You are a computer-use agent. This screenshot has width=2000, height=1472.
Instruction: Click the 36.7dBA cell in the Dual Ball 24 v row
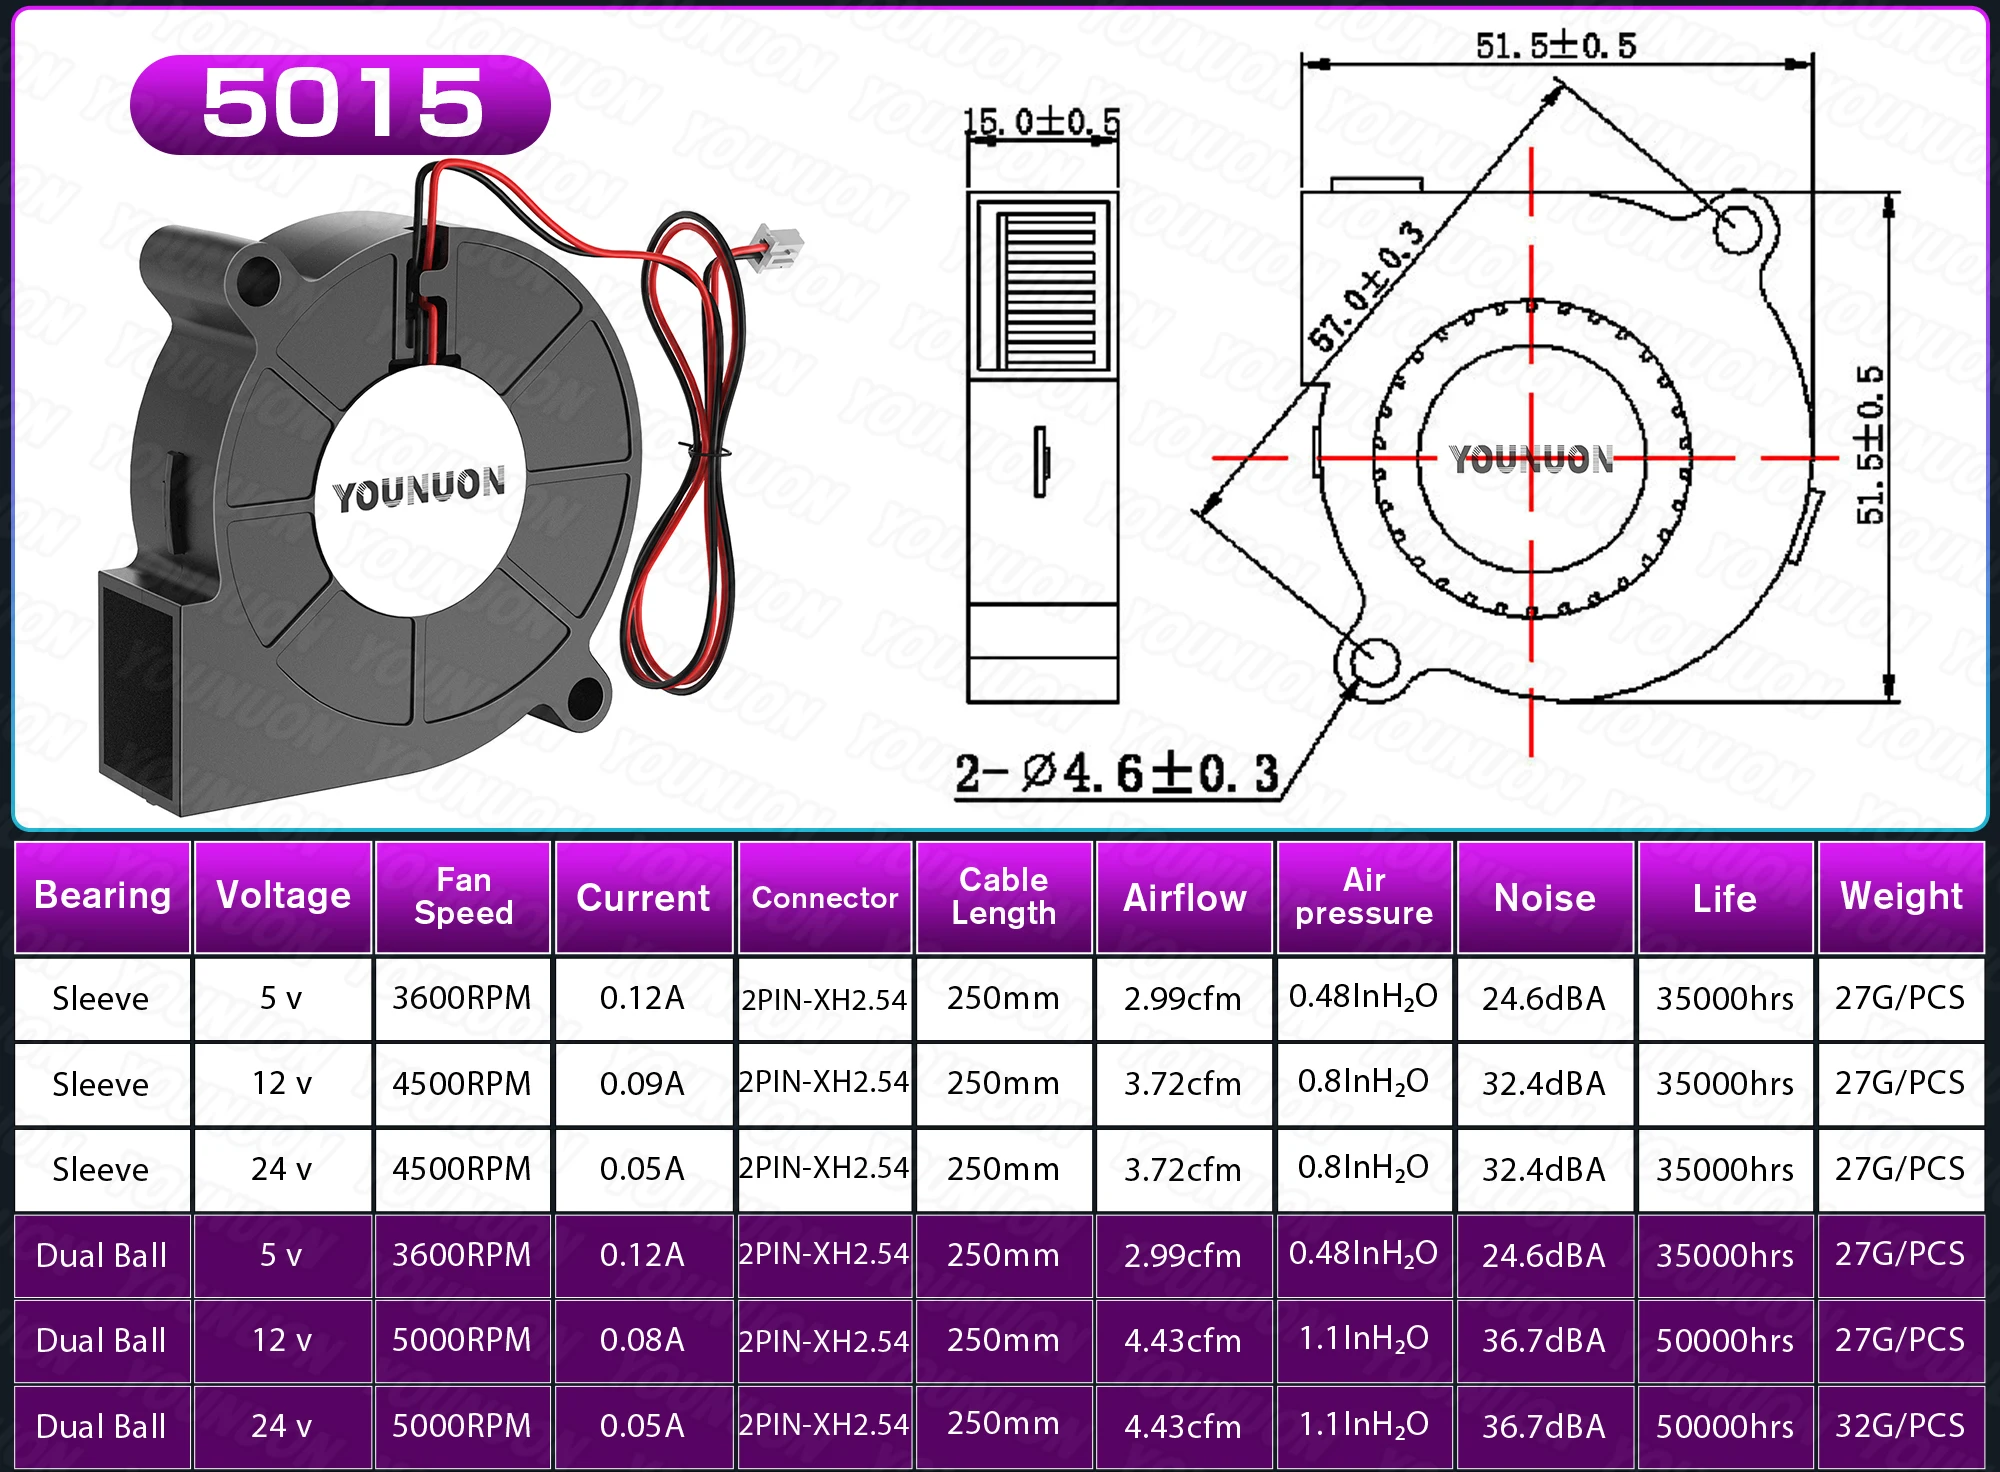click(x=1543, y=1425)
